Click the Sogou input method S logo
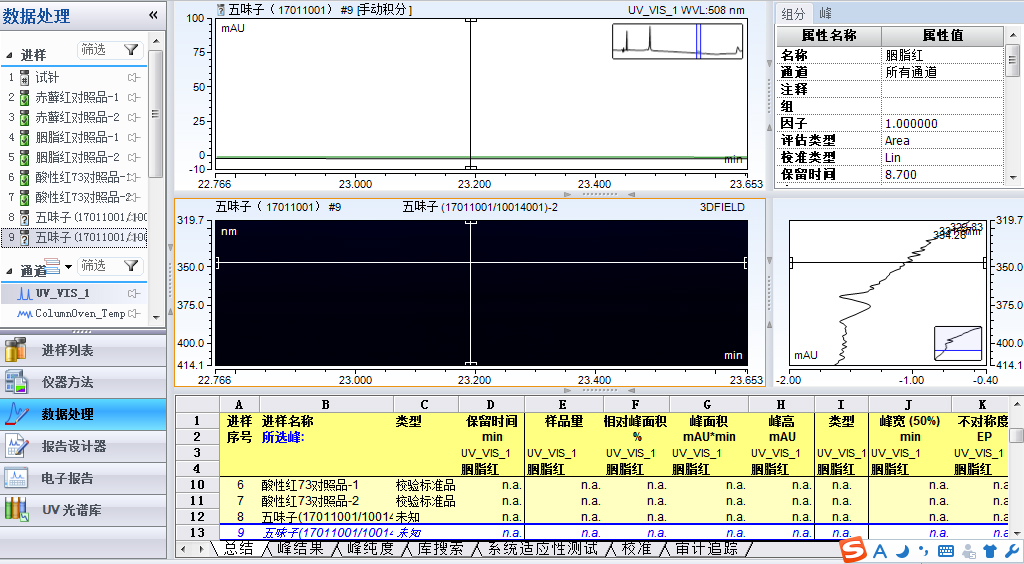Screen dimensions: 1024x564 (853, 550)
